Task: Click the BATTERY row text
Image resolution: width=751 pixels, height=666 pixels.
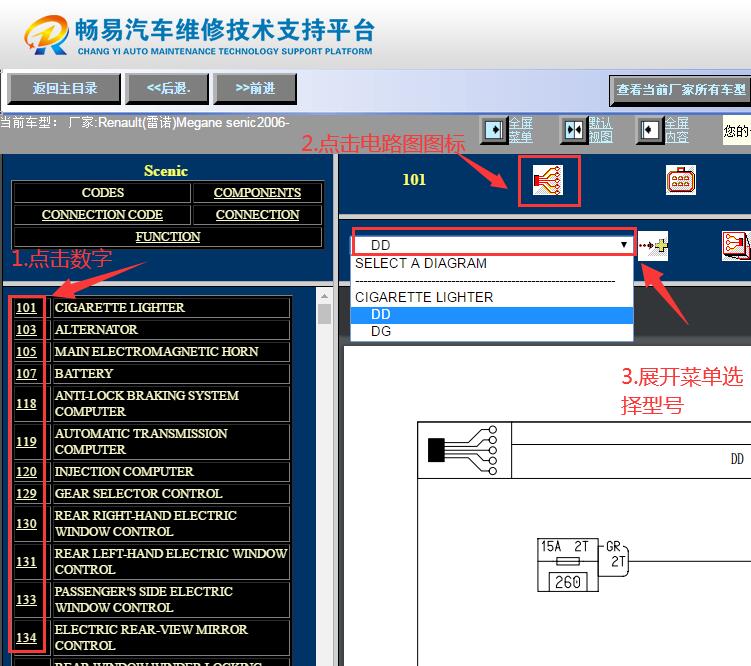Action: (x=84, y=373)
